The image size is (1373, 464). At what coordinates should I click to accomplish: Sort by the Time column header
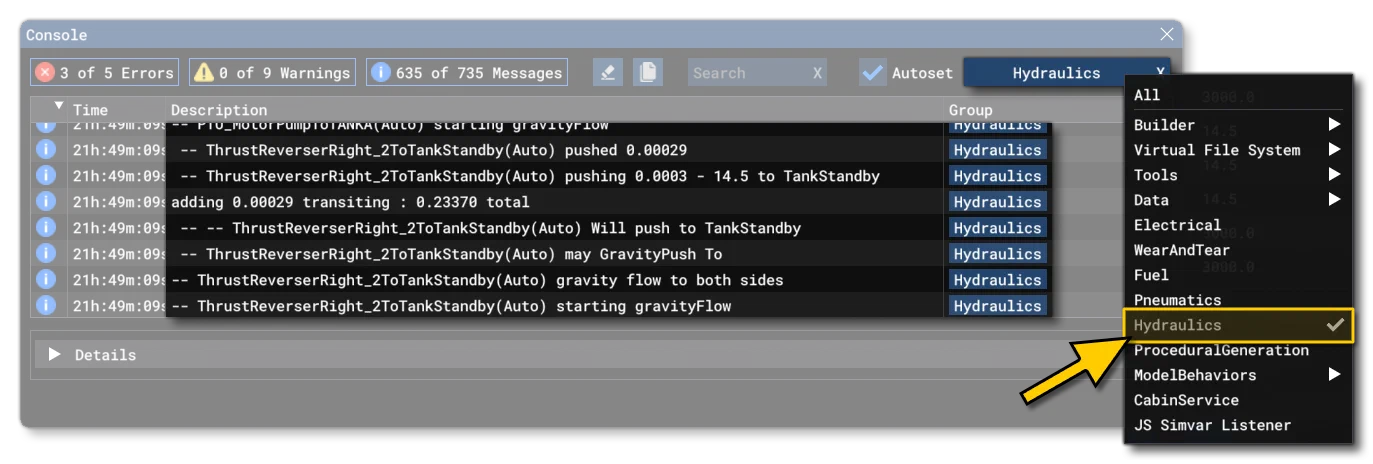point(90,110)
